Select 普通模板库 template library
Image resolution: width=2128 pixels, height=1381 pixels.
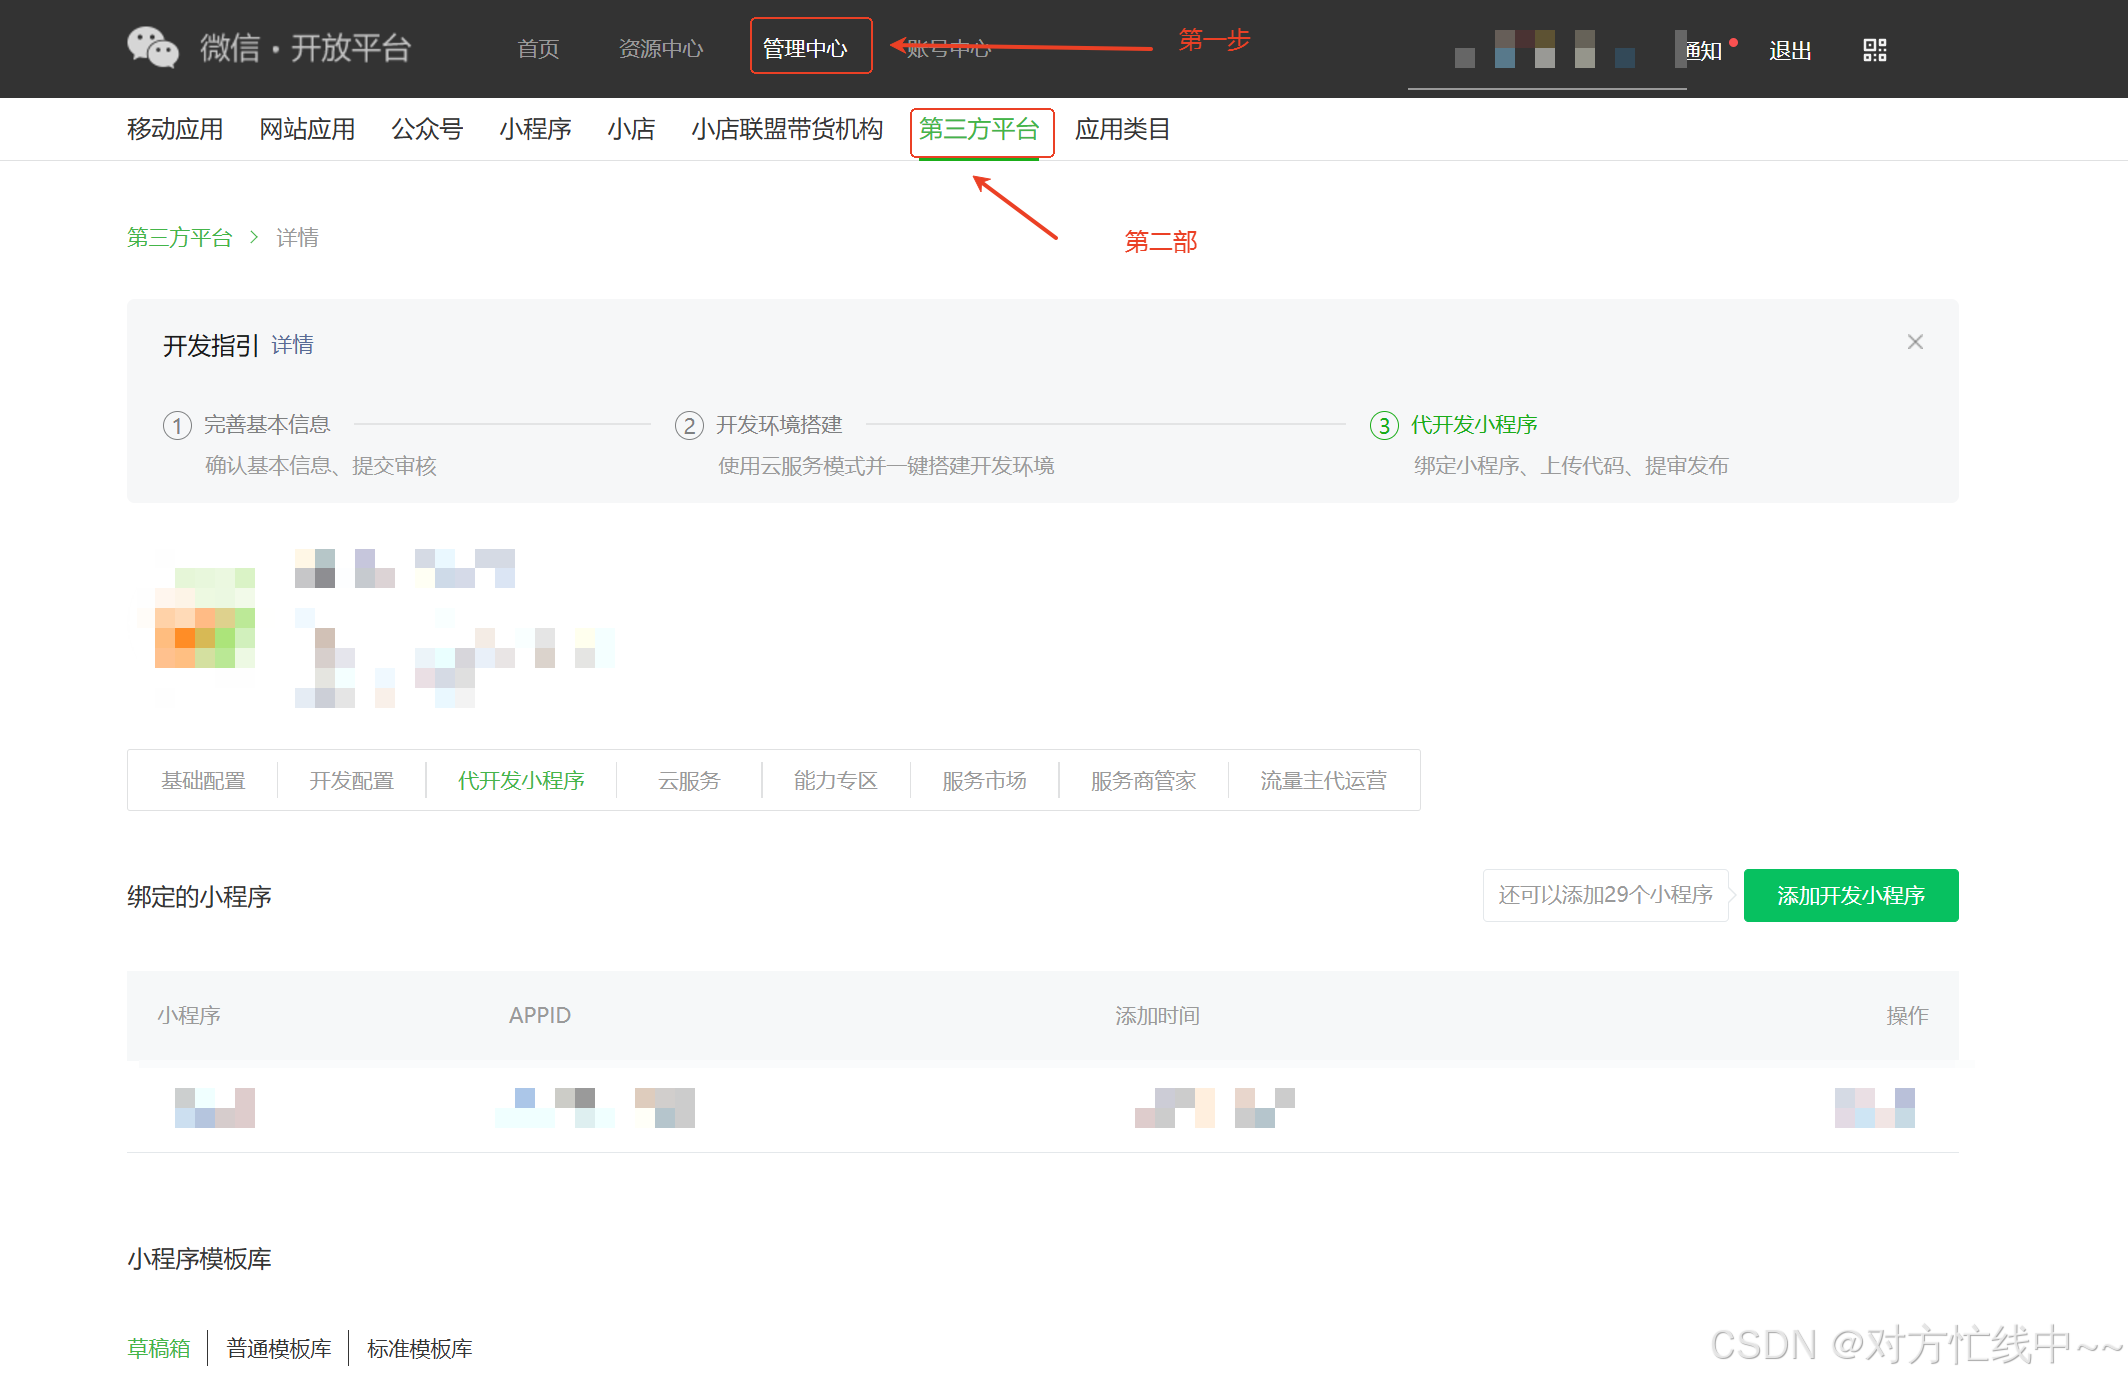278,1348
